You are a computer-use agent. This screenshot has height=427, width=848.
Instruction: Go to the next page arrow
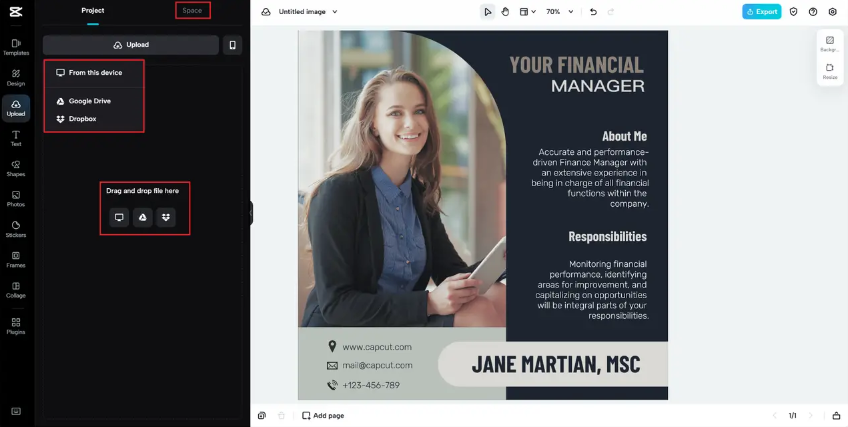click(810, 416)
